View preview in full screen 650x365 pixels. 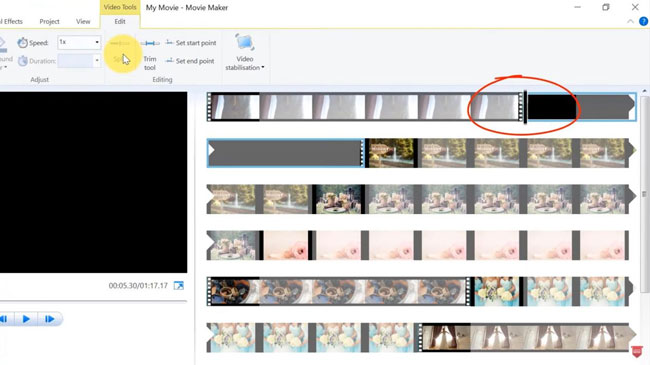click(x=179, y=285)
